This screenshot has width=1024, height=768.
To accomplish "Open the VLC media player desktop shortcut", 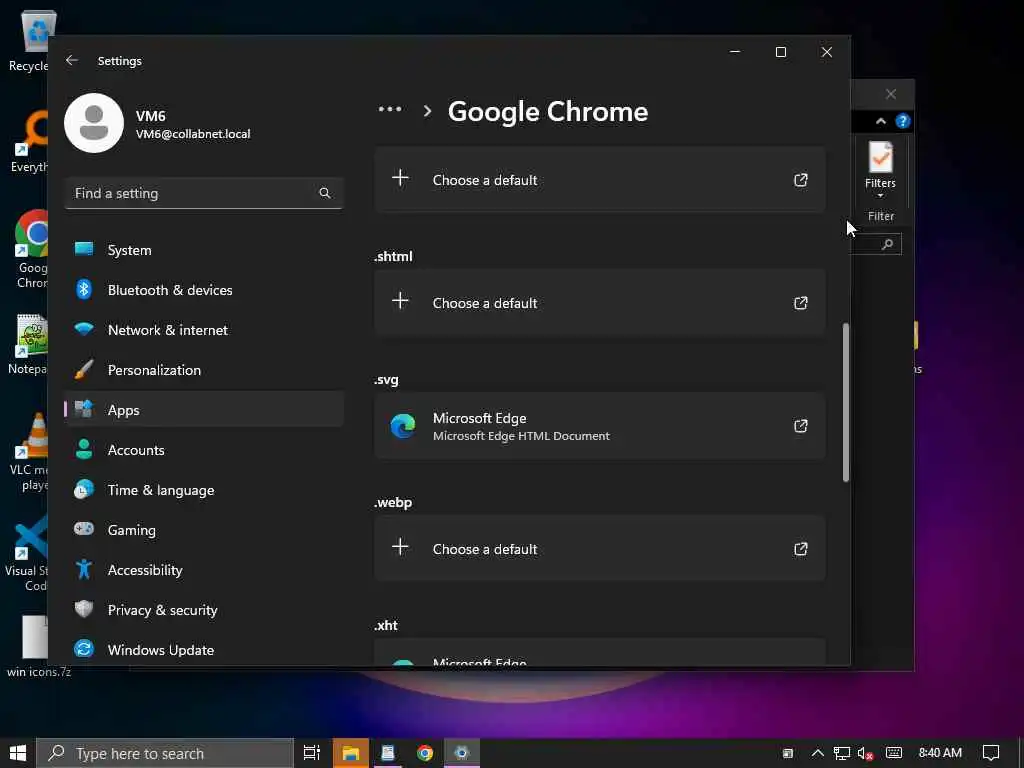I will [27, 451].
